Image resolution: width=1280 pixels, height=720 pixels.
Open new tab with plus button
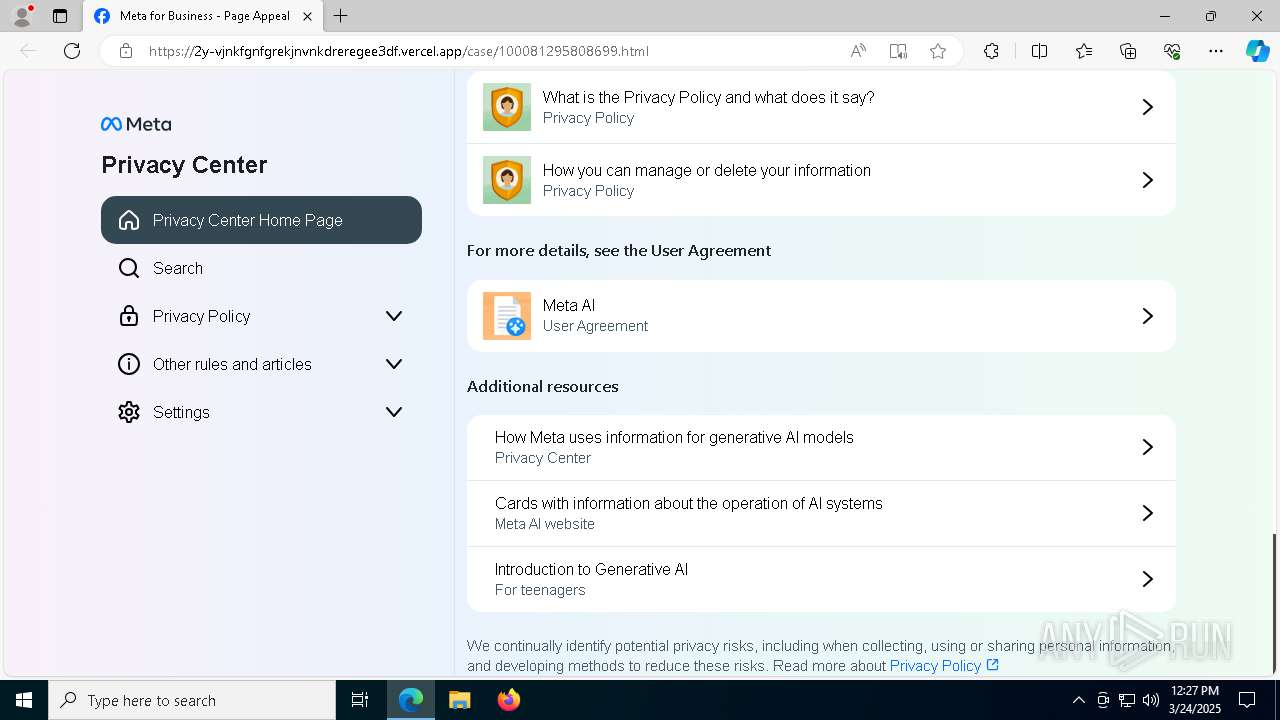(341, 16)
